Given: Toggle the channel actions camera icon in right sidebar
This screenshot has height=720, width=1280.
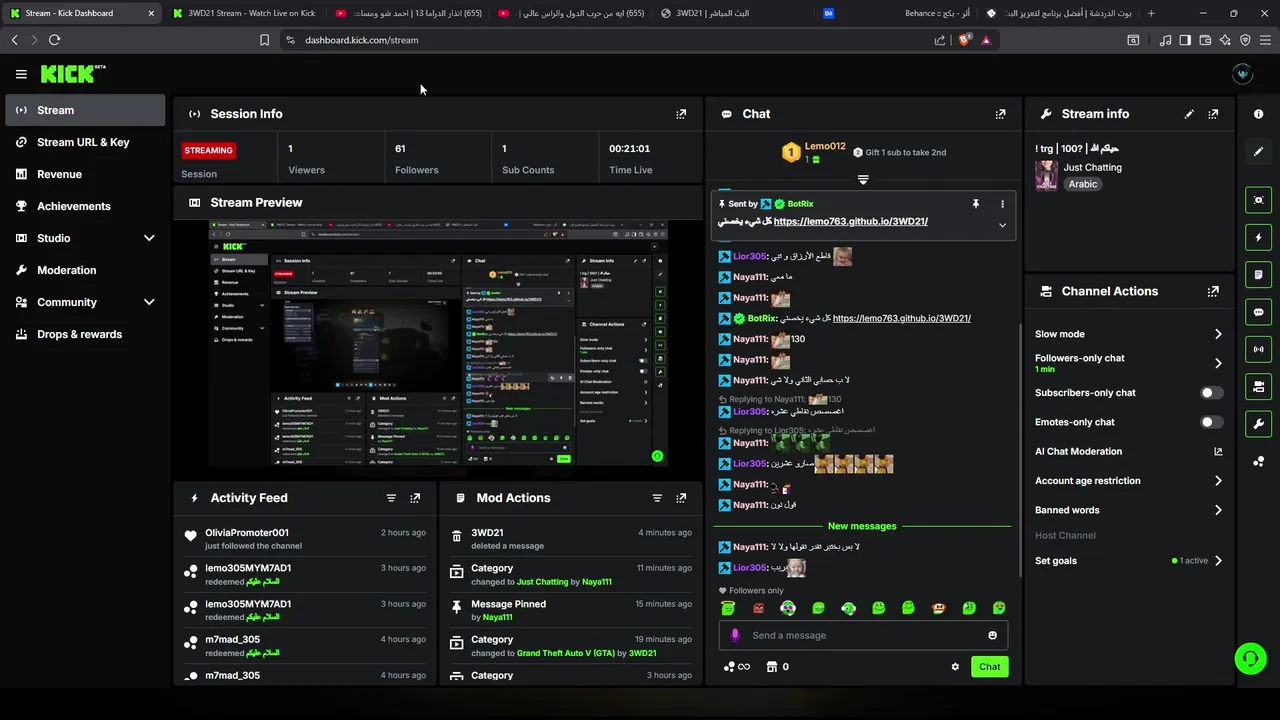Looking at the screenshot, I should pyautogui.click(x=1258, y=386).
